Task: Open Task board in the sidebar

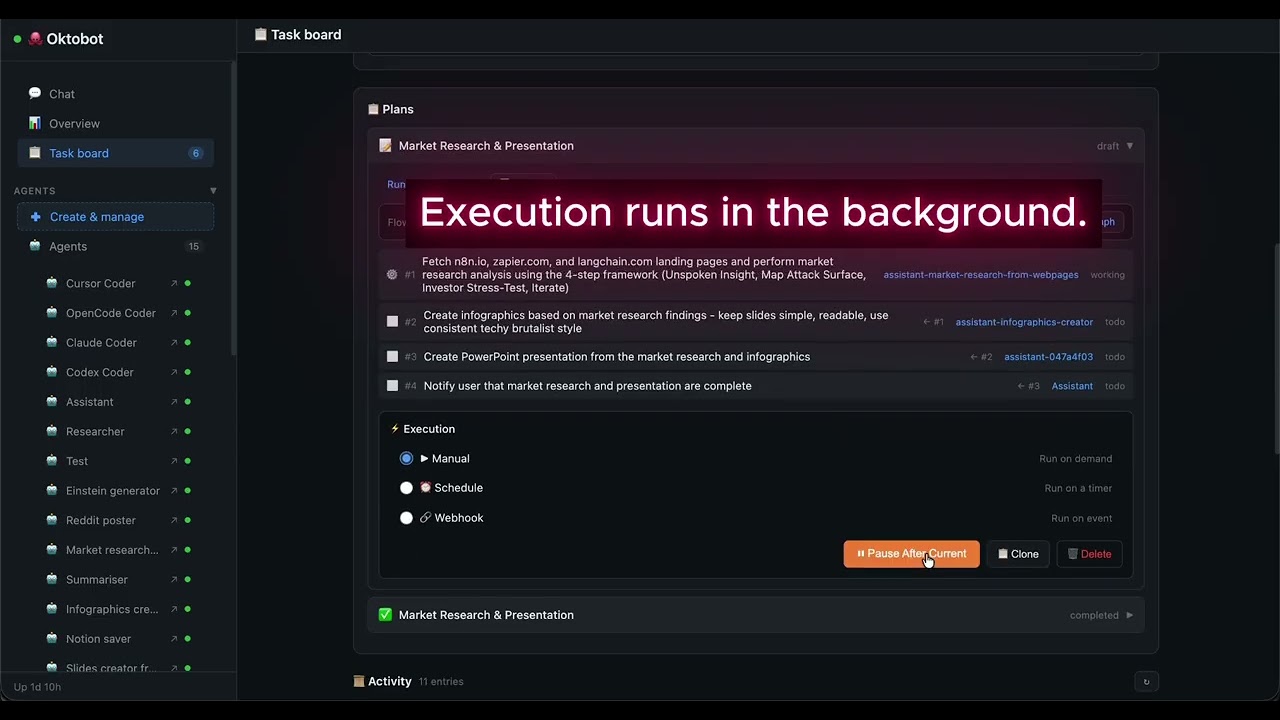Action: point(115,153)
